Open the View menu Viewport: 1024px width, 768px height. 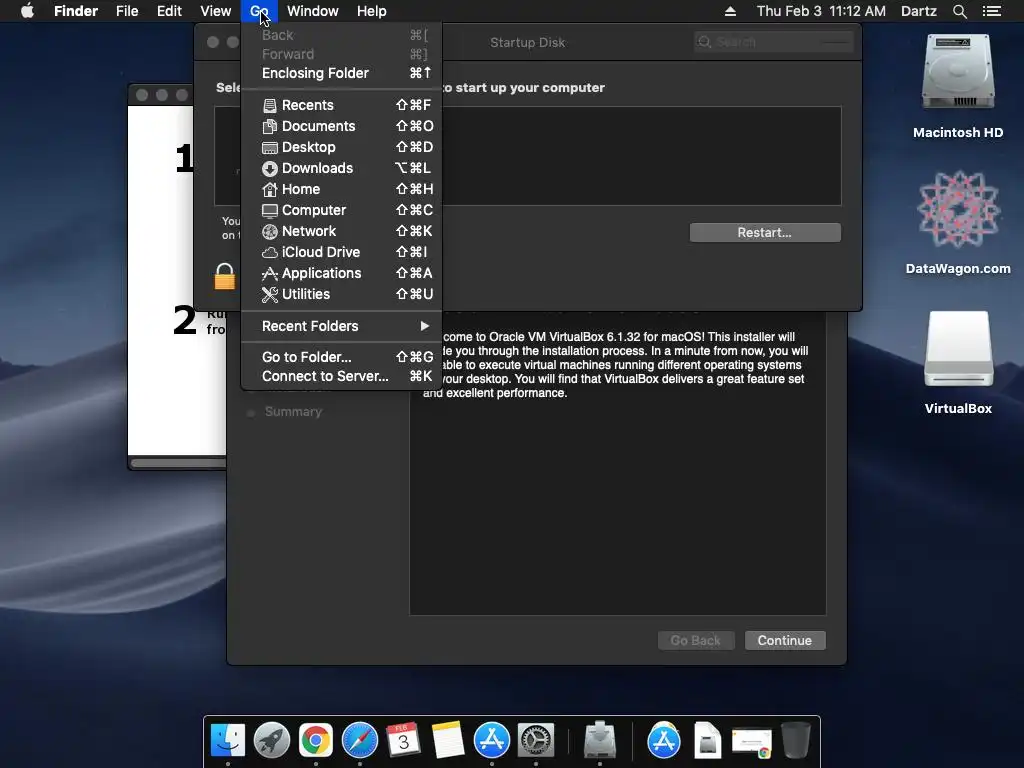tap(216, 11)
